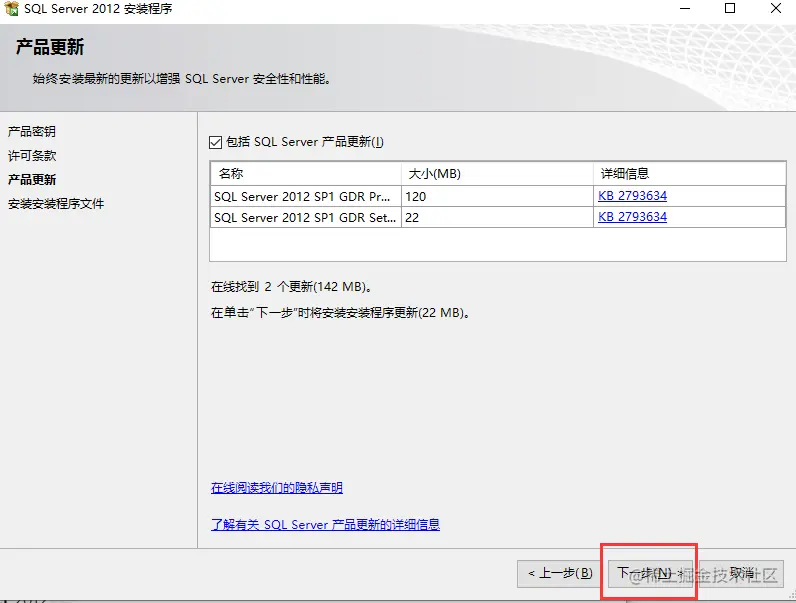Click the size cell showing 22

coord(498,217)
